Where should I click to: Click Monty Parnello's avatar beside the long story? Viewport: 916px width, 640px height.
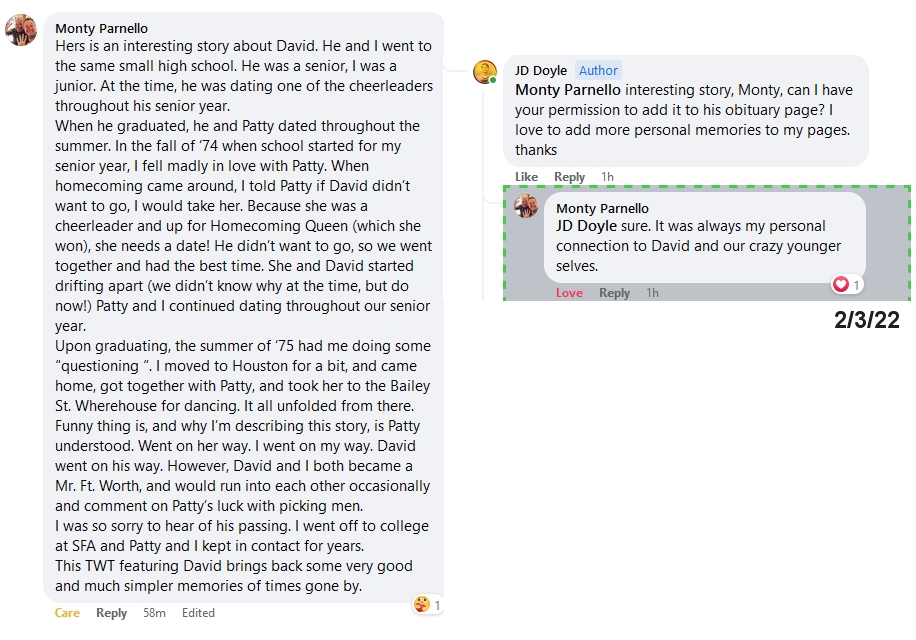(x=20, y=29)
